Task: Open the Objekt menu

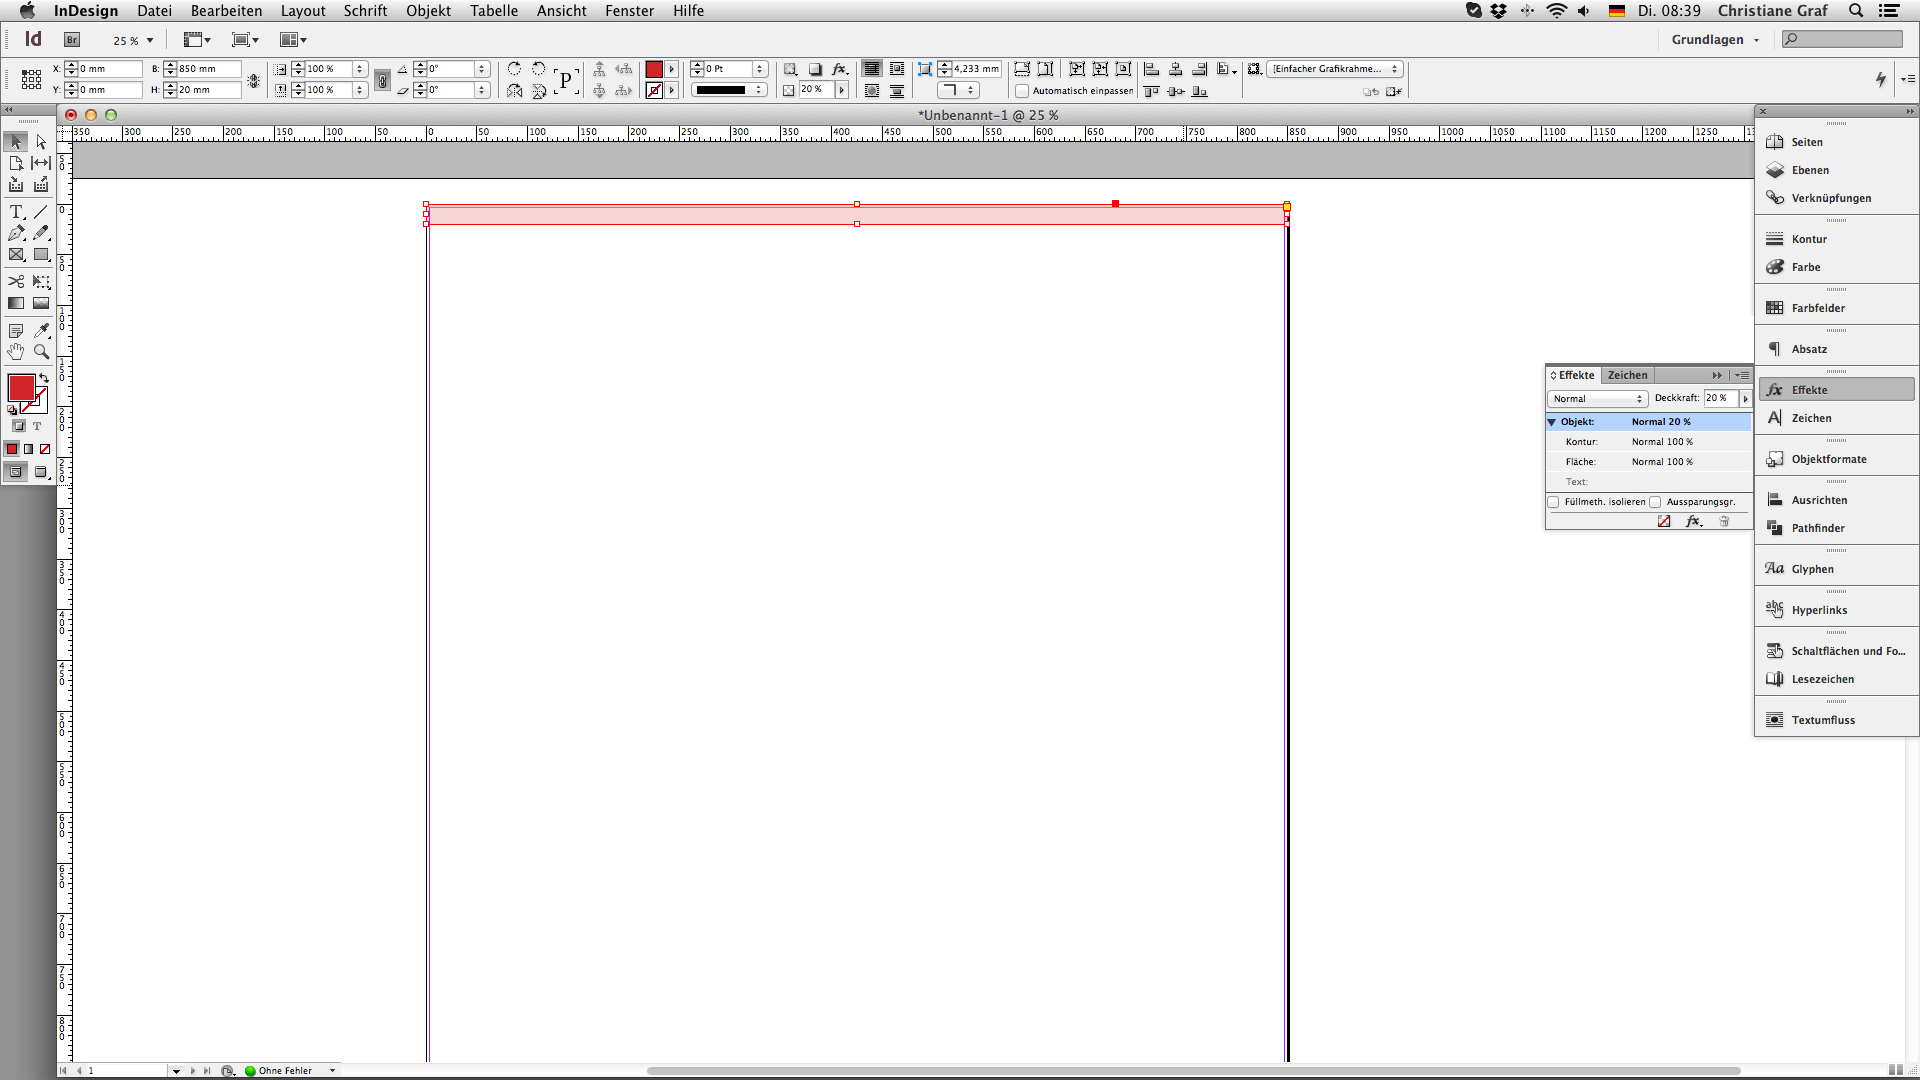Action: tap(428, 11)
